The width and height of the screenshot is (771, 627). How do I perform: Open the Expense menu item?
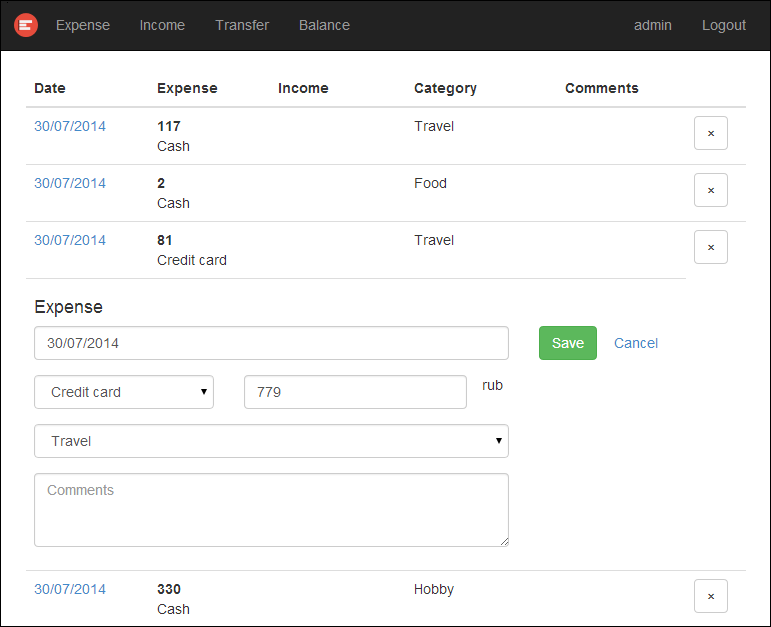pyautogui.click(x=83, y=25)
